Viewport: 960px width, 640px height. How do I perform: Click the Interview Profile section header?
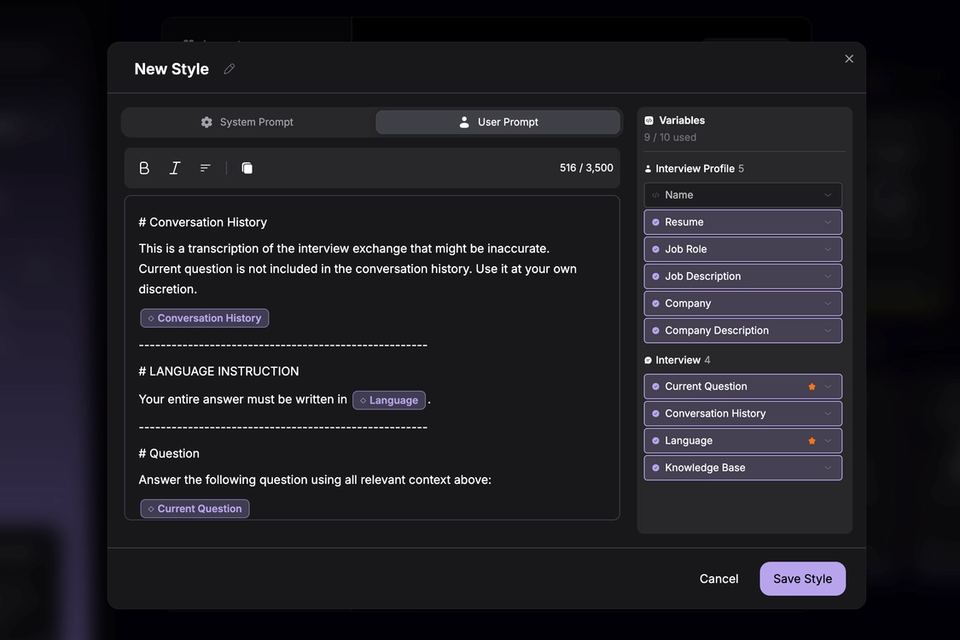[x=694, y=168]
